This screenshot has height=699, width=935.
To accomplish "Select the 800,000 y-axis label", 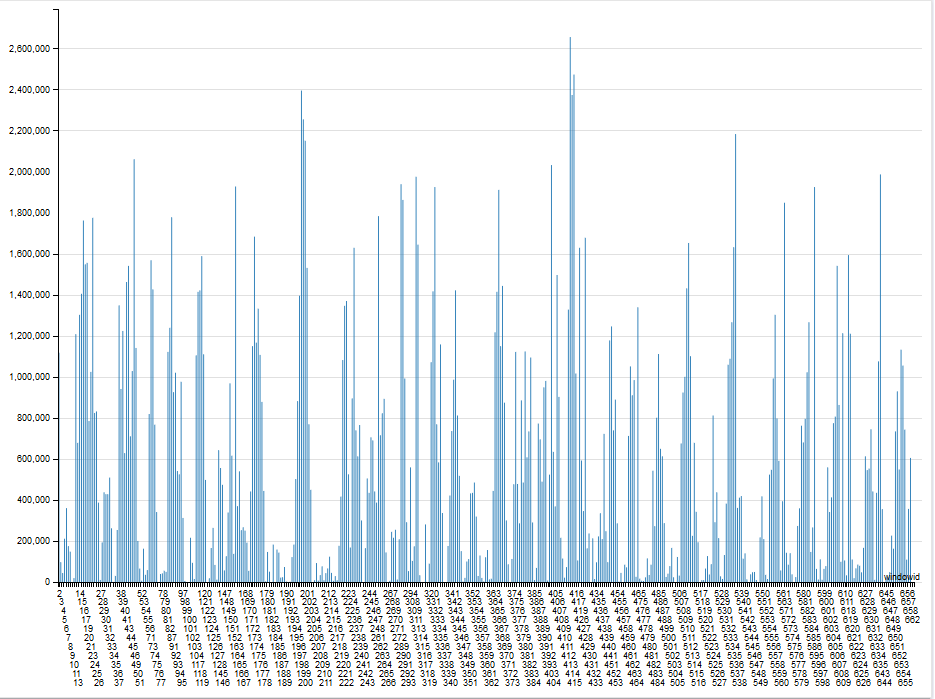I will (x=31, y=418).
